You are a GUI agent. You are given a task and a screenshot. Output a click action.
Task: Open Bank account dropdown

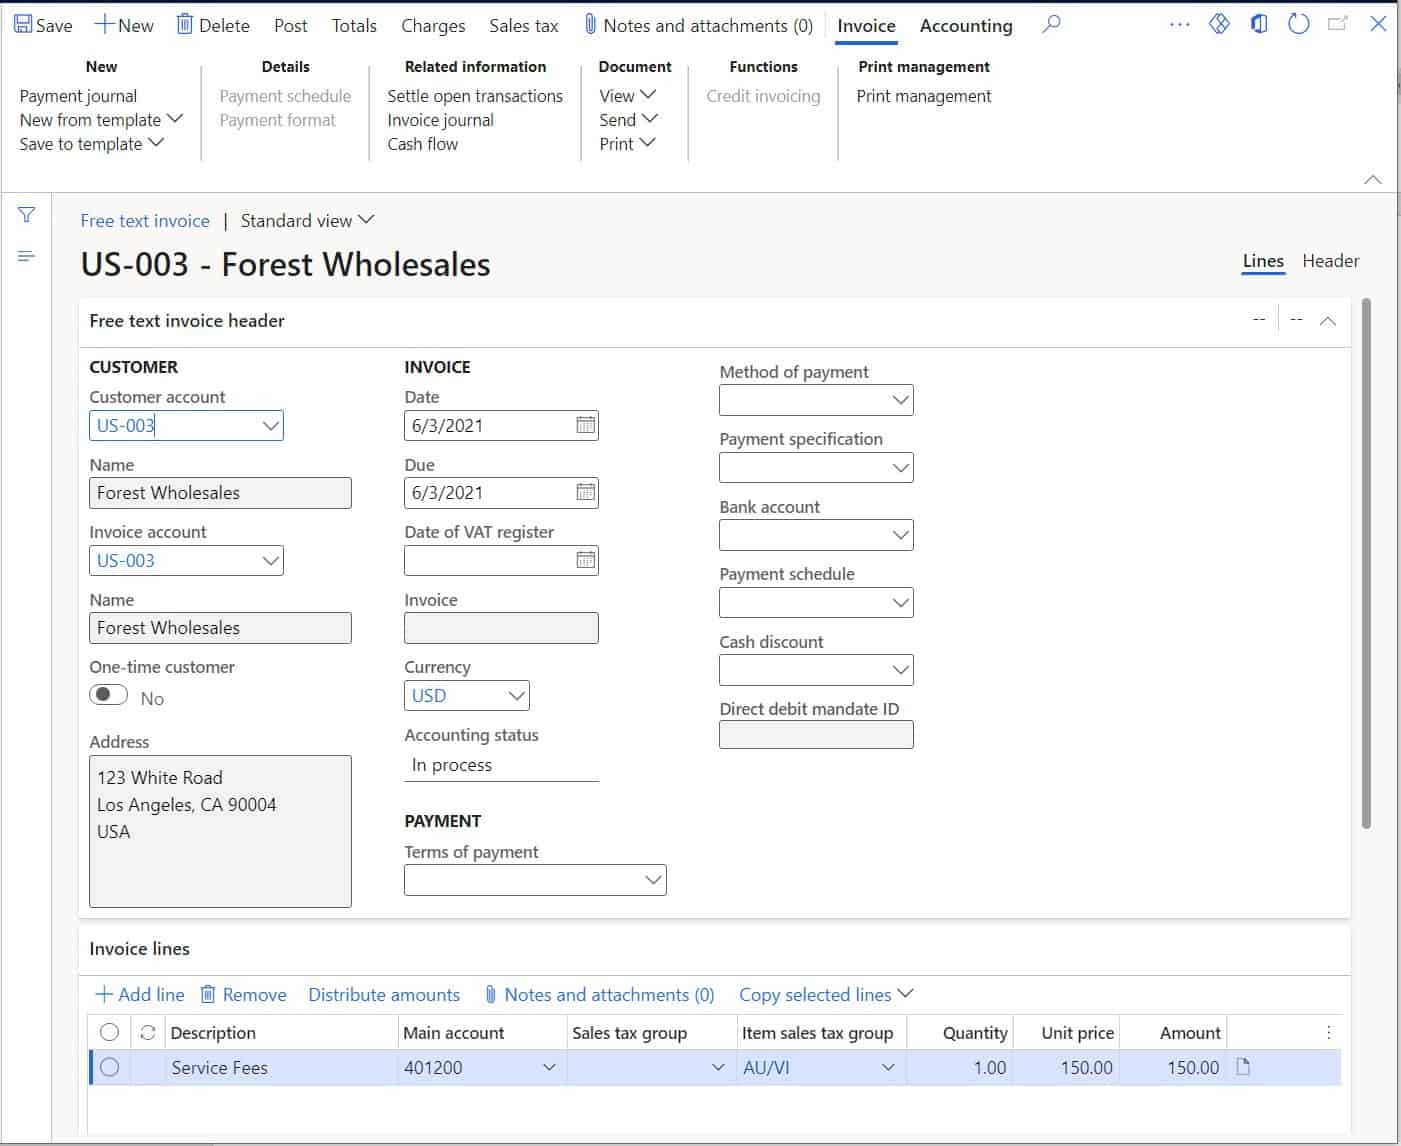point(900,535)
